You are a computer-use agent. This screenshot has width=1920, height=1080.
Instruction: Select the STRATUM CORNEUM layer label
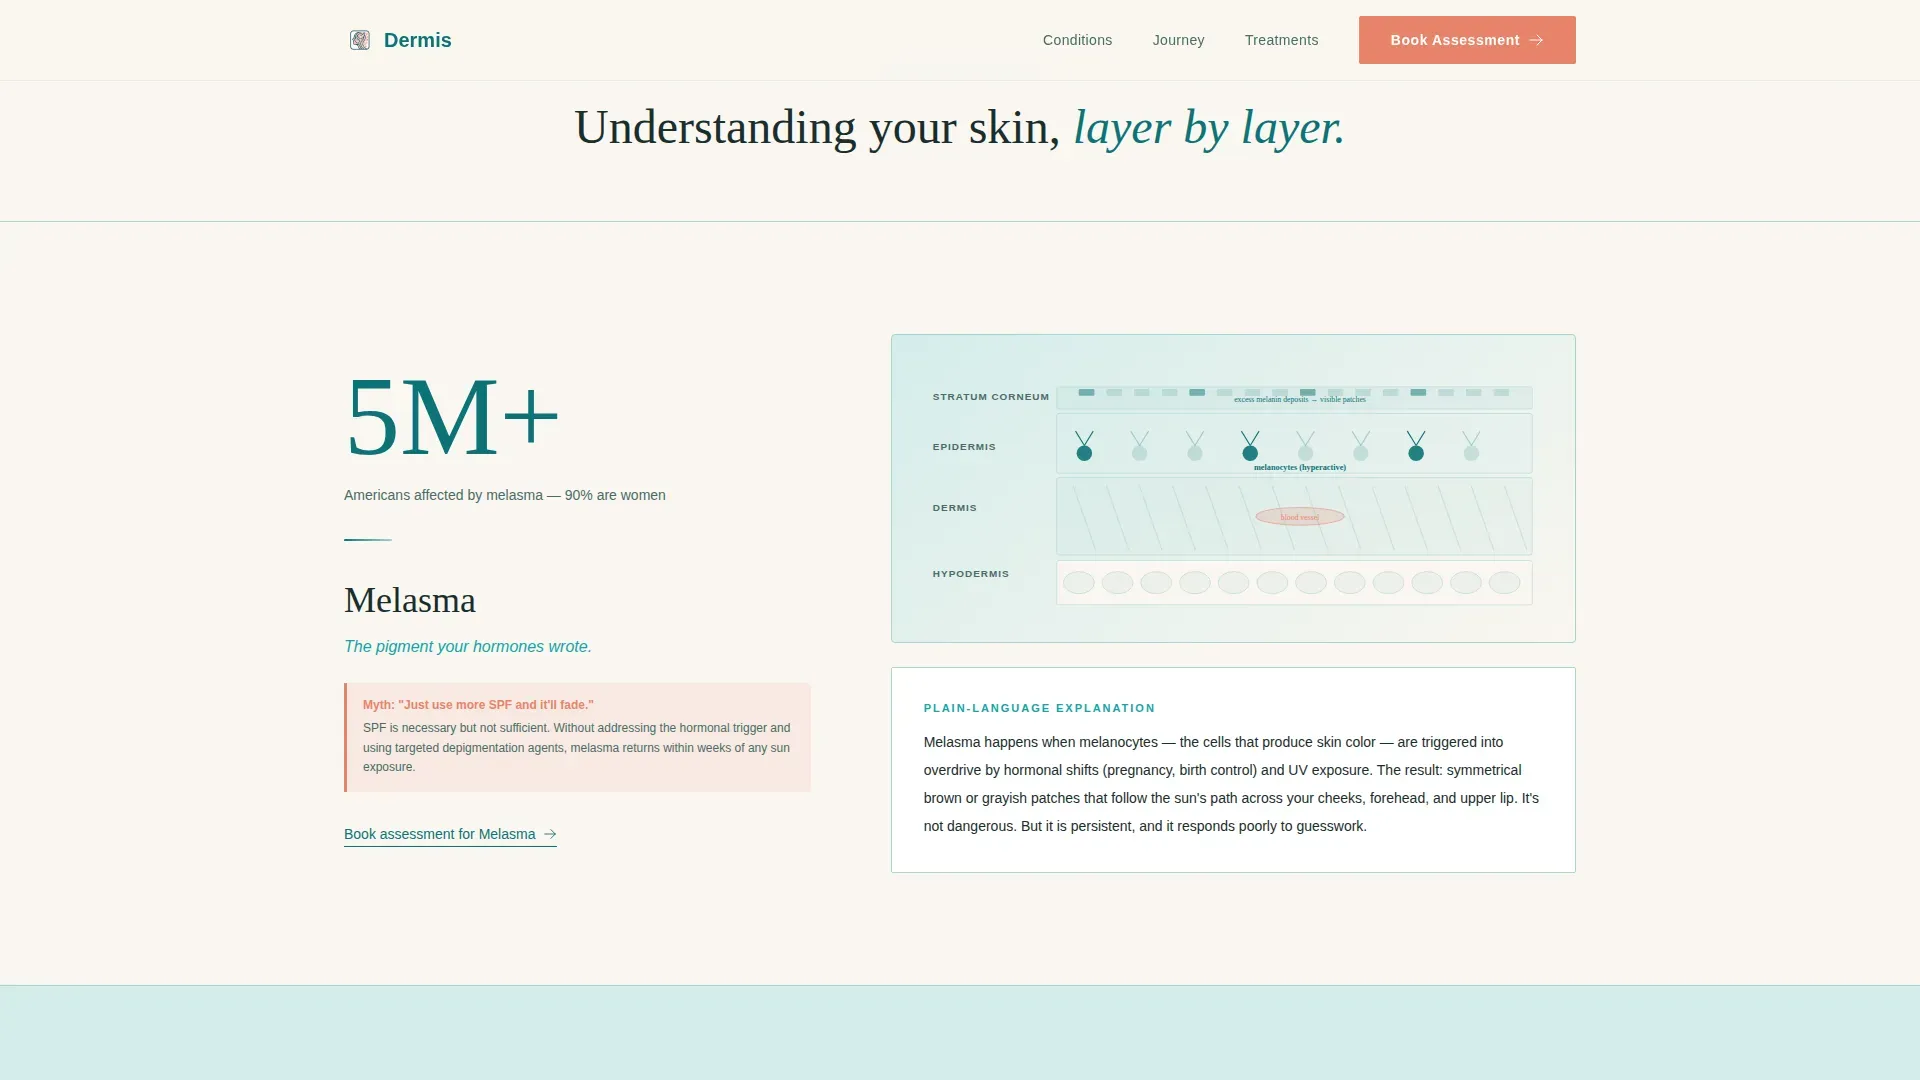(991, 397)
